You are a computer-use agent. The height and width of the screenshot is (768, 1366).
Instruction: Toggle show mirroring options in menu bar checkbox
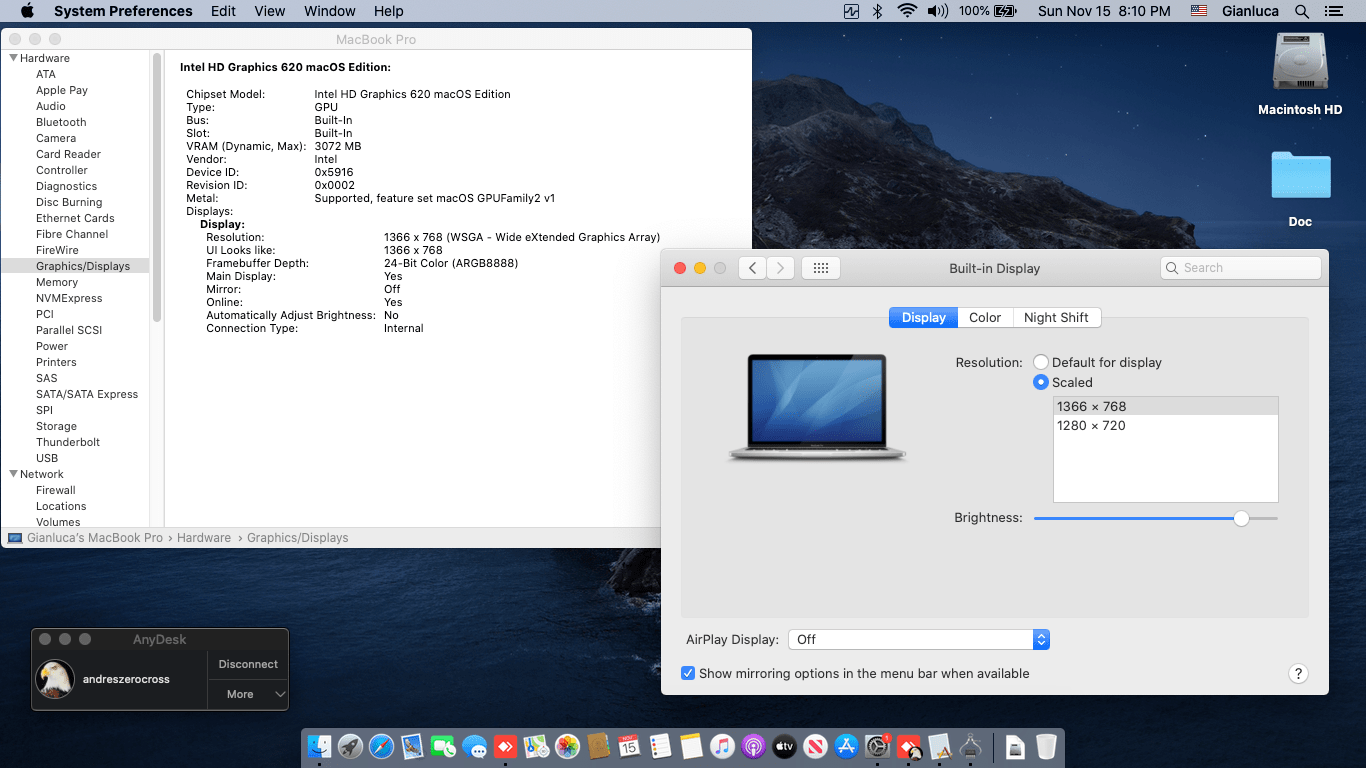688,674
